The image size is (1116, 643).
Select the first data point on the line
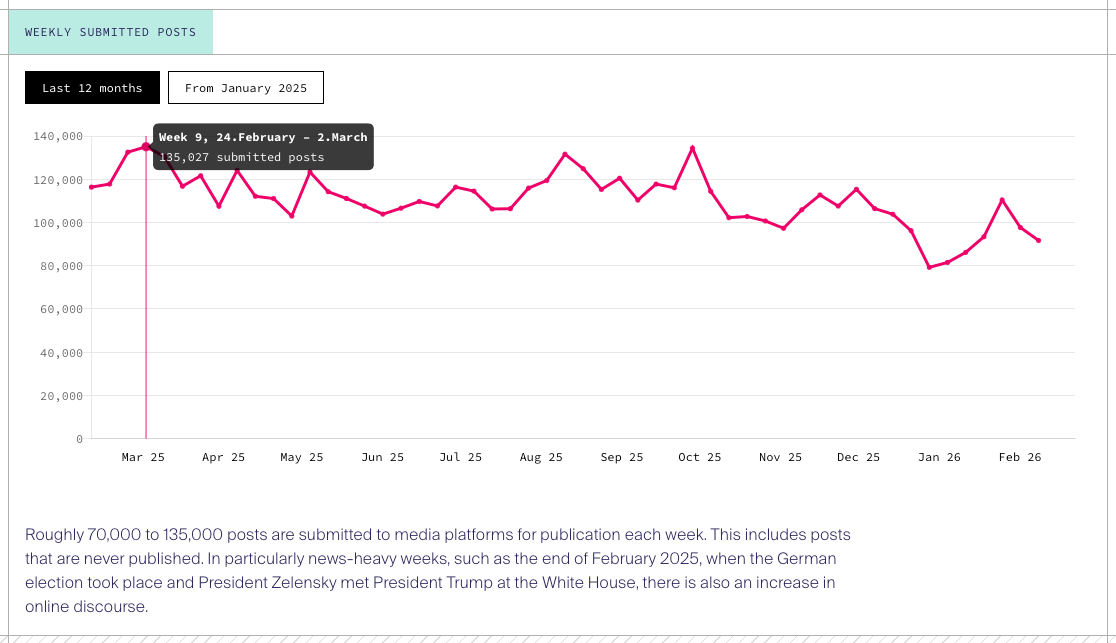coord(92,187)
